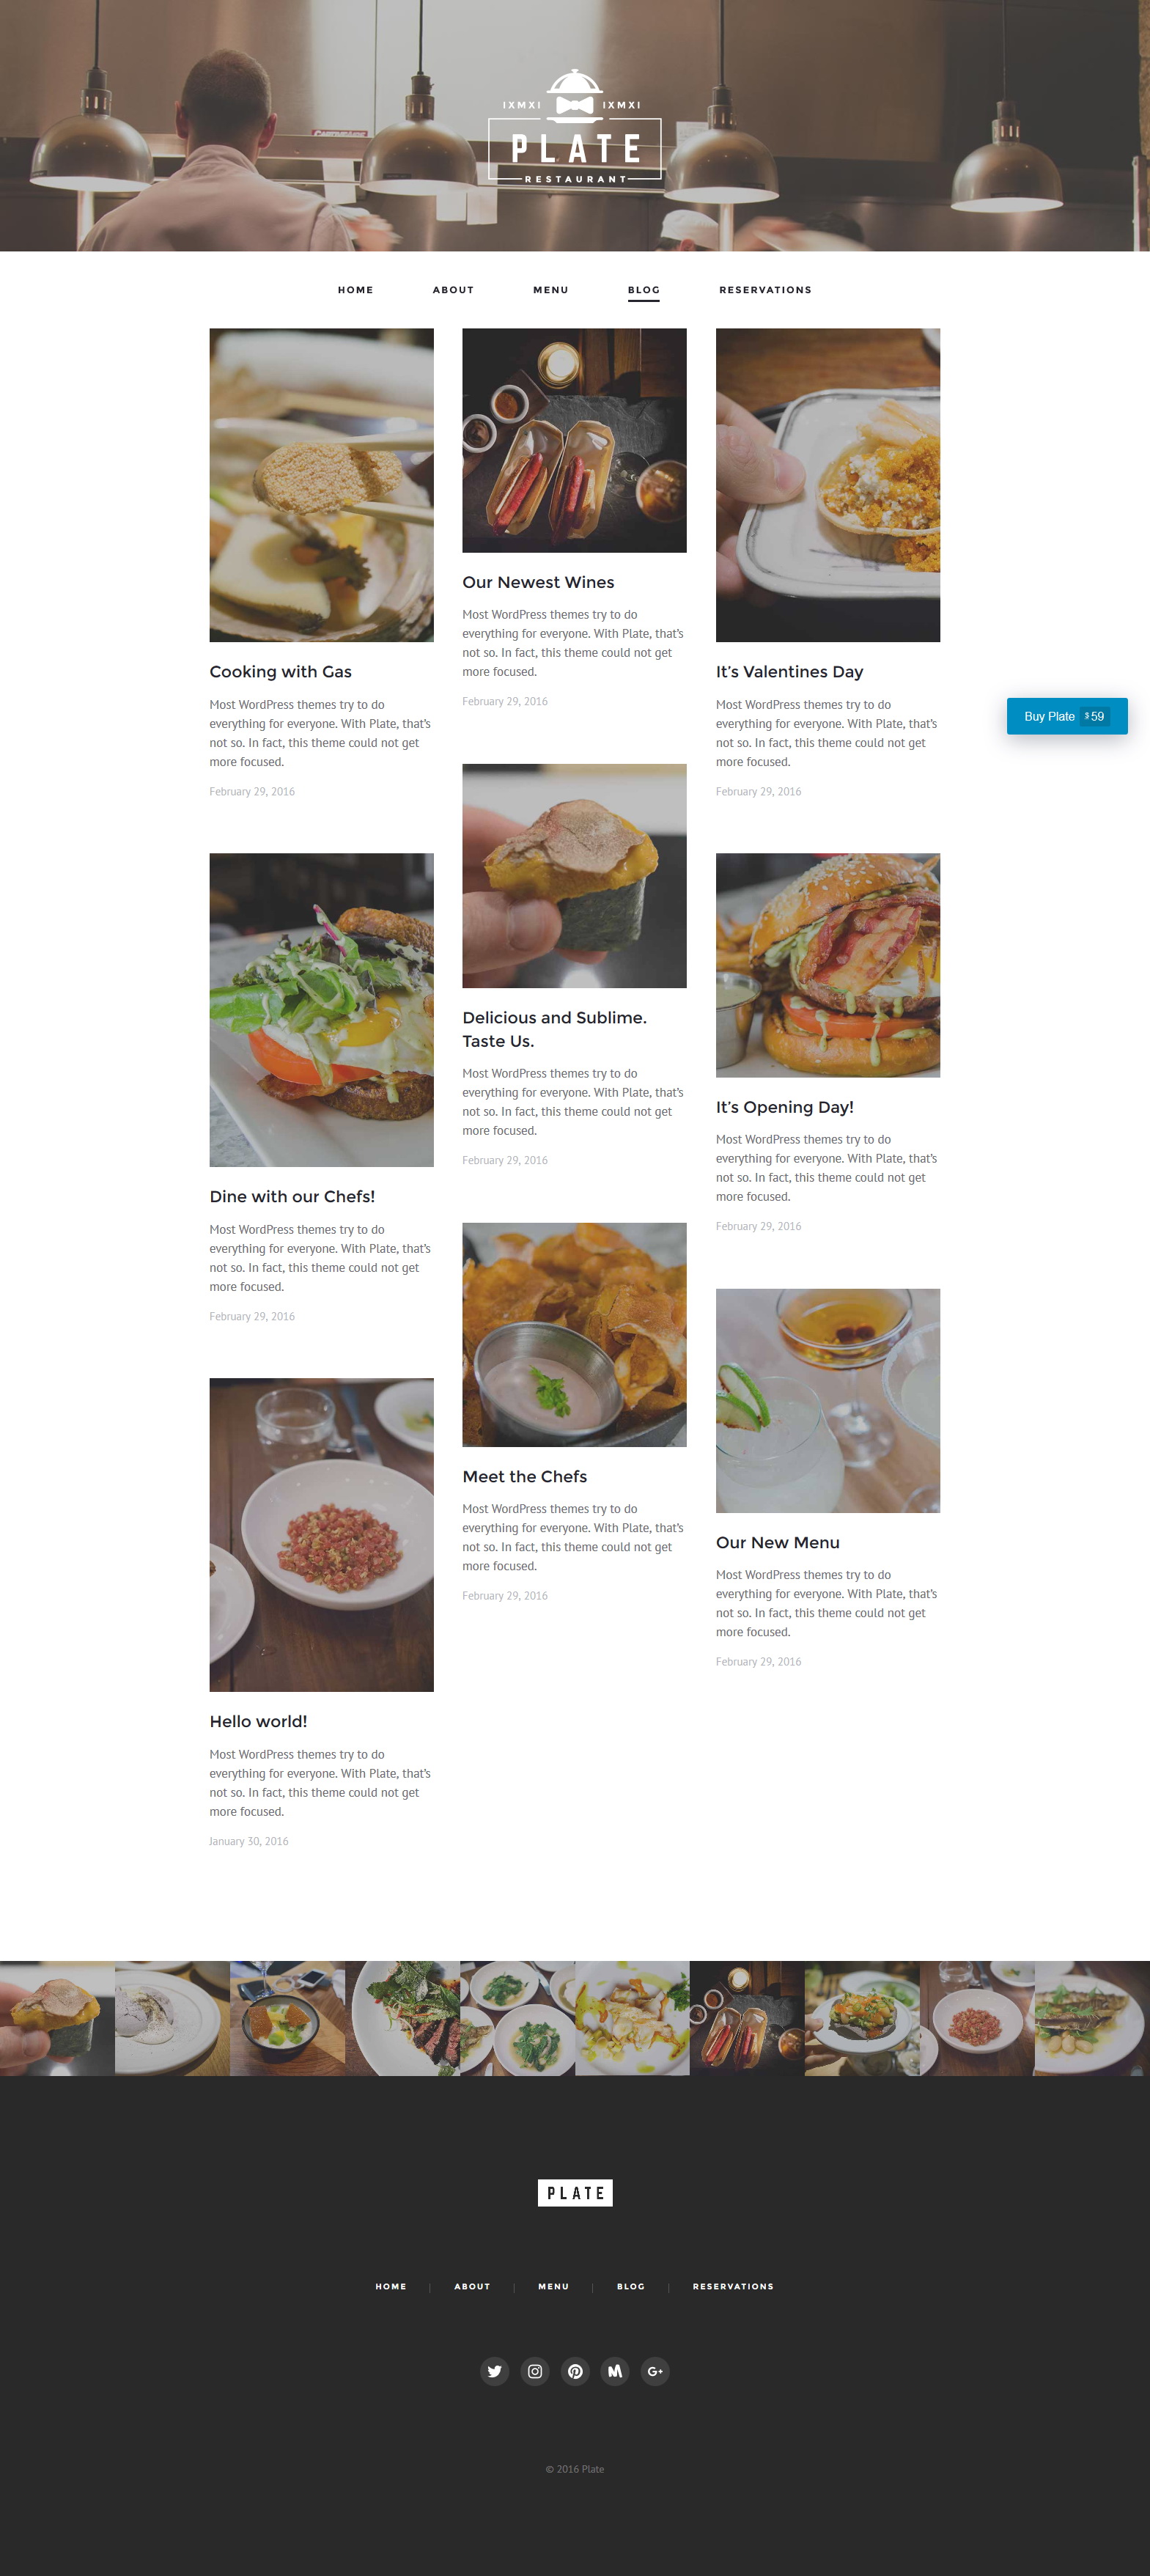The width and height of the screenshot is (1150, 2576).
Task: Open the Medium footer icon
Action: 615,2371
